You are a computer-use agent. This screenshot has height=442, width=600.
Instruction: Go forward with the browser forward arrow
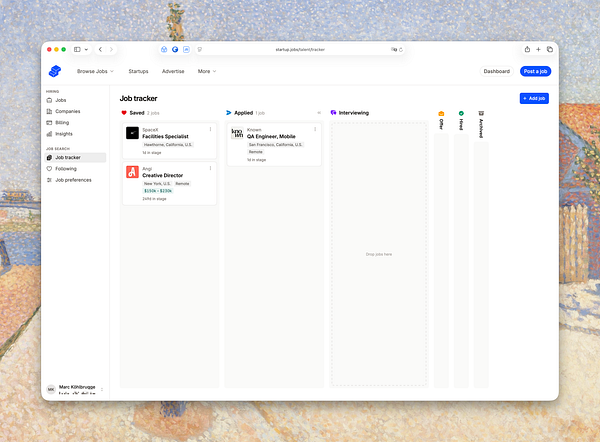pyautogui.click(x=111, y=49)
